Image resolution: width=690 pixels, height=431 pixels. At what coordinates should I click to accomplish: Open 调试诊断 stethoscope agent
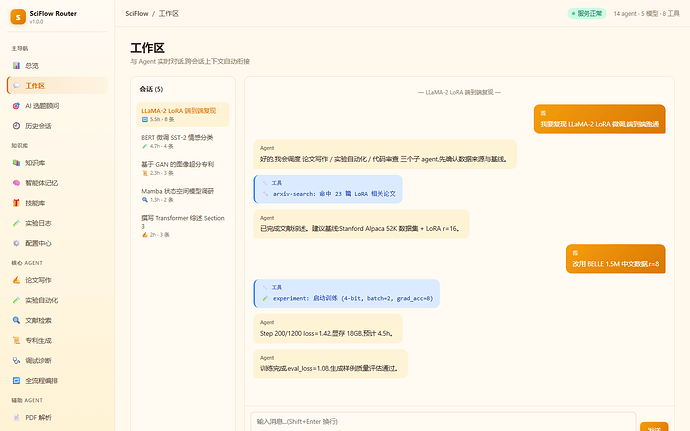pos(57,361)
